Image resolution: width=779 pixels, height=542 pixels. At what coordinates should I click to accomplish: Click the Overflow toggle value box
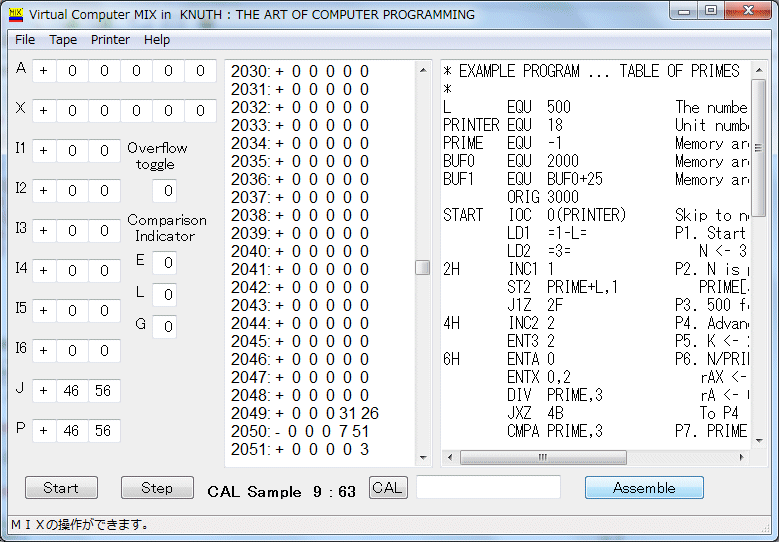tap(164, 191)
